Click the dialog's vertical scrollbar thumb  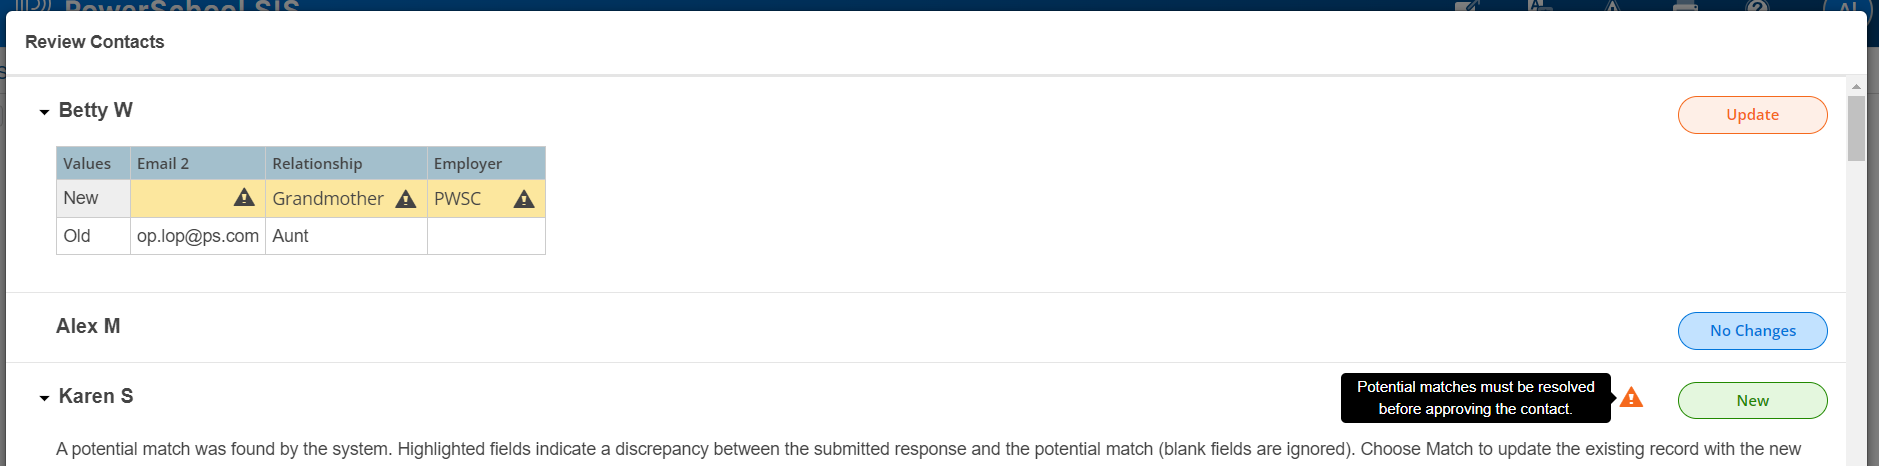[x=1856, y=128]
